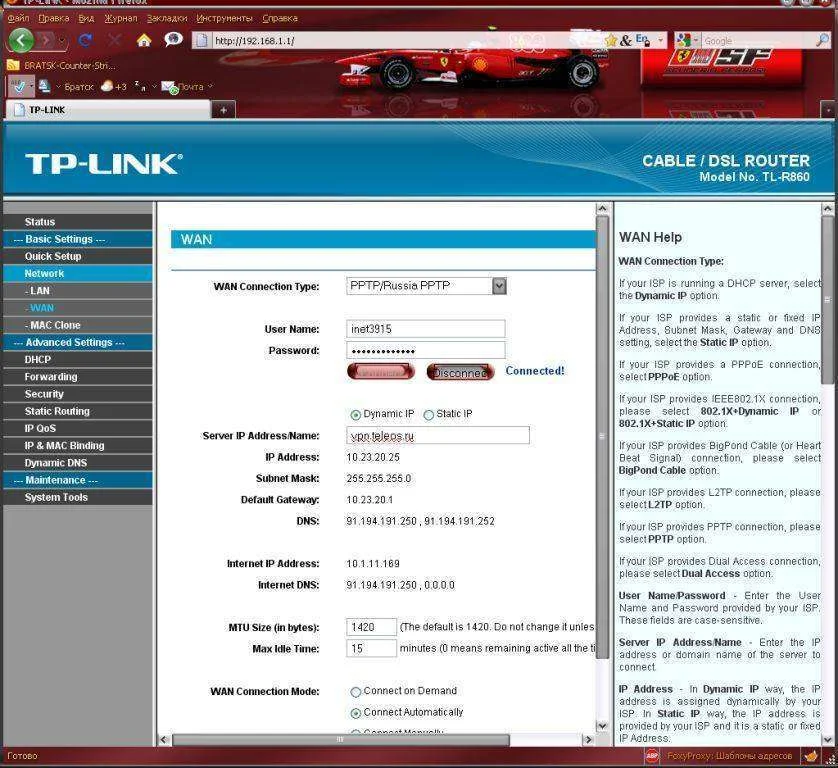Select the Network menu section
838x768 pixels.
(77, 273)
